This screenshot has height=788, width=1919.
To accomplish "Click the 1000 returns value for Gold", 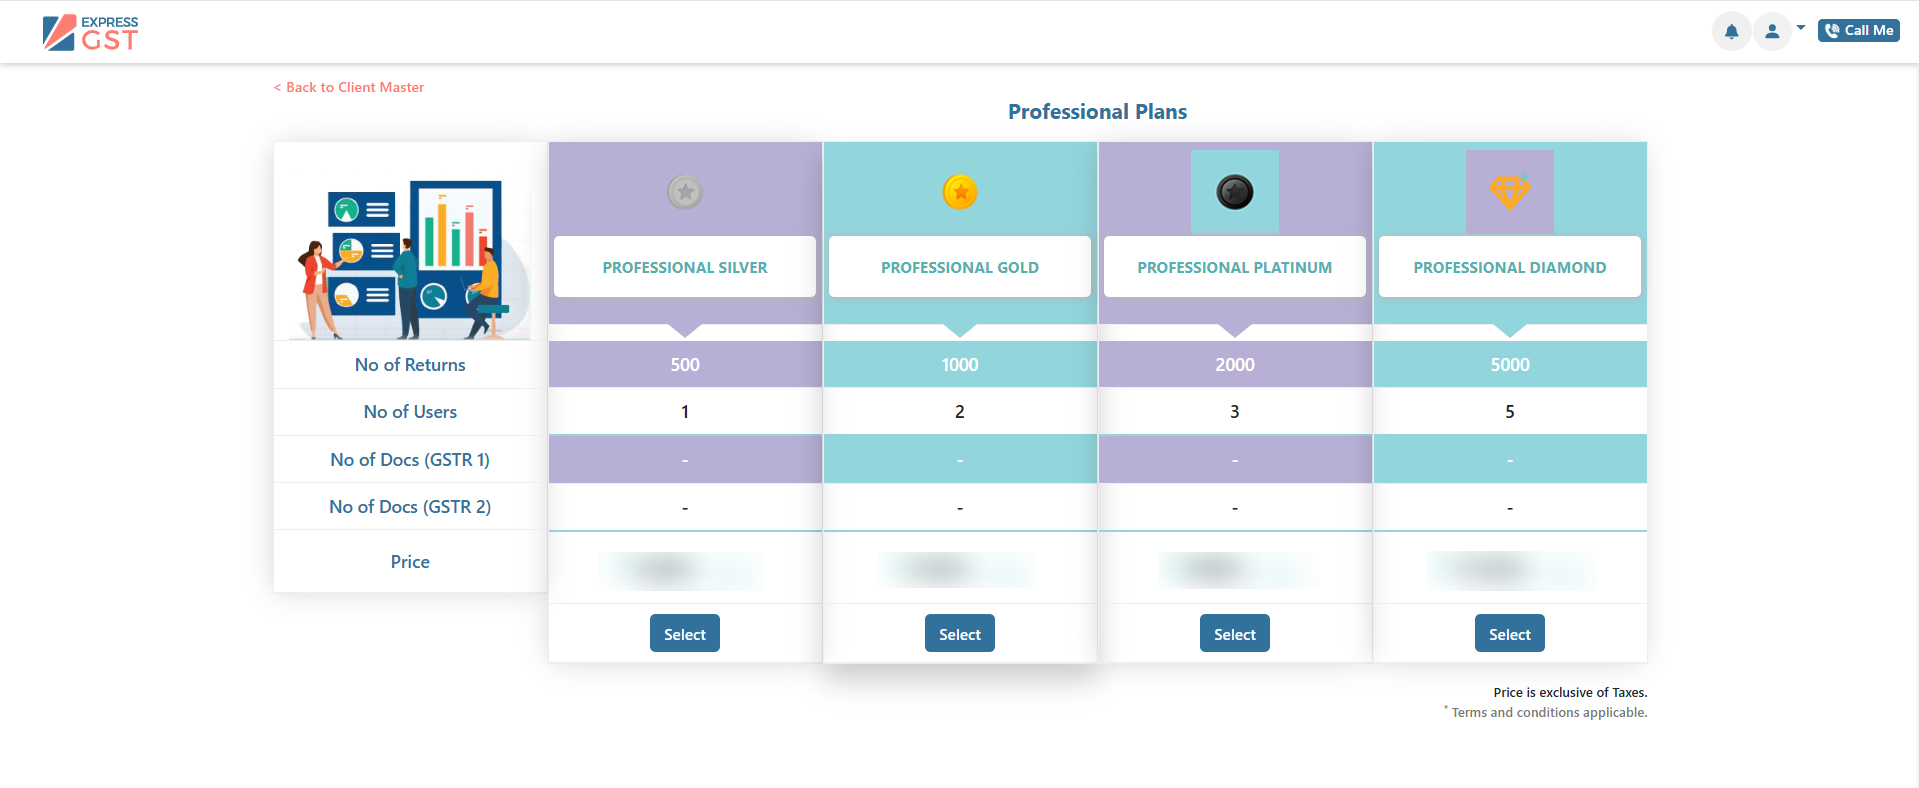I will tap(960, 365).
